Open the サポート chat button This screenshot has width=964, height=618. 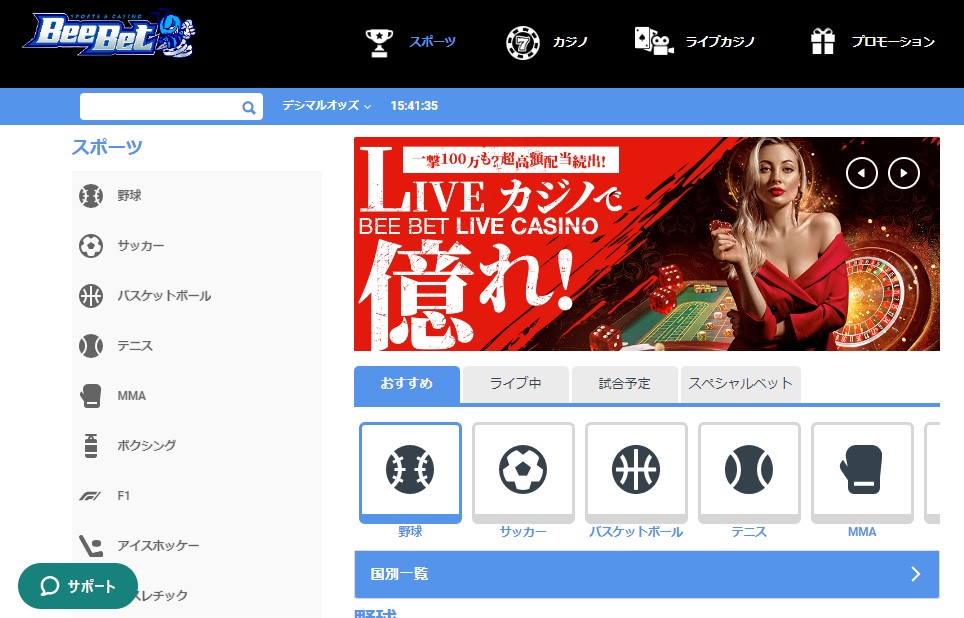tap(78, 586)
